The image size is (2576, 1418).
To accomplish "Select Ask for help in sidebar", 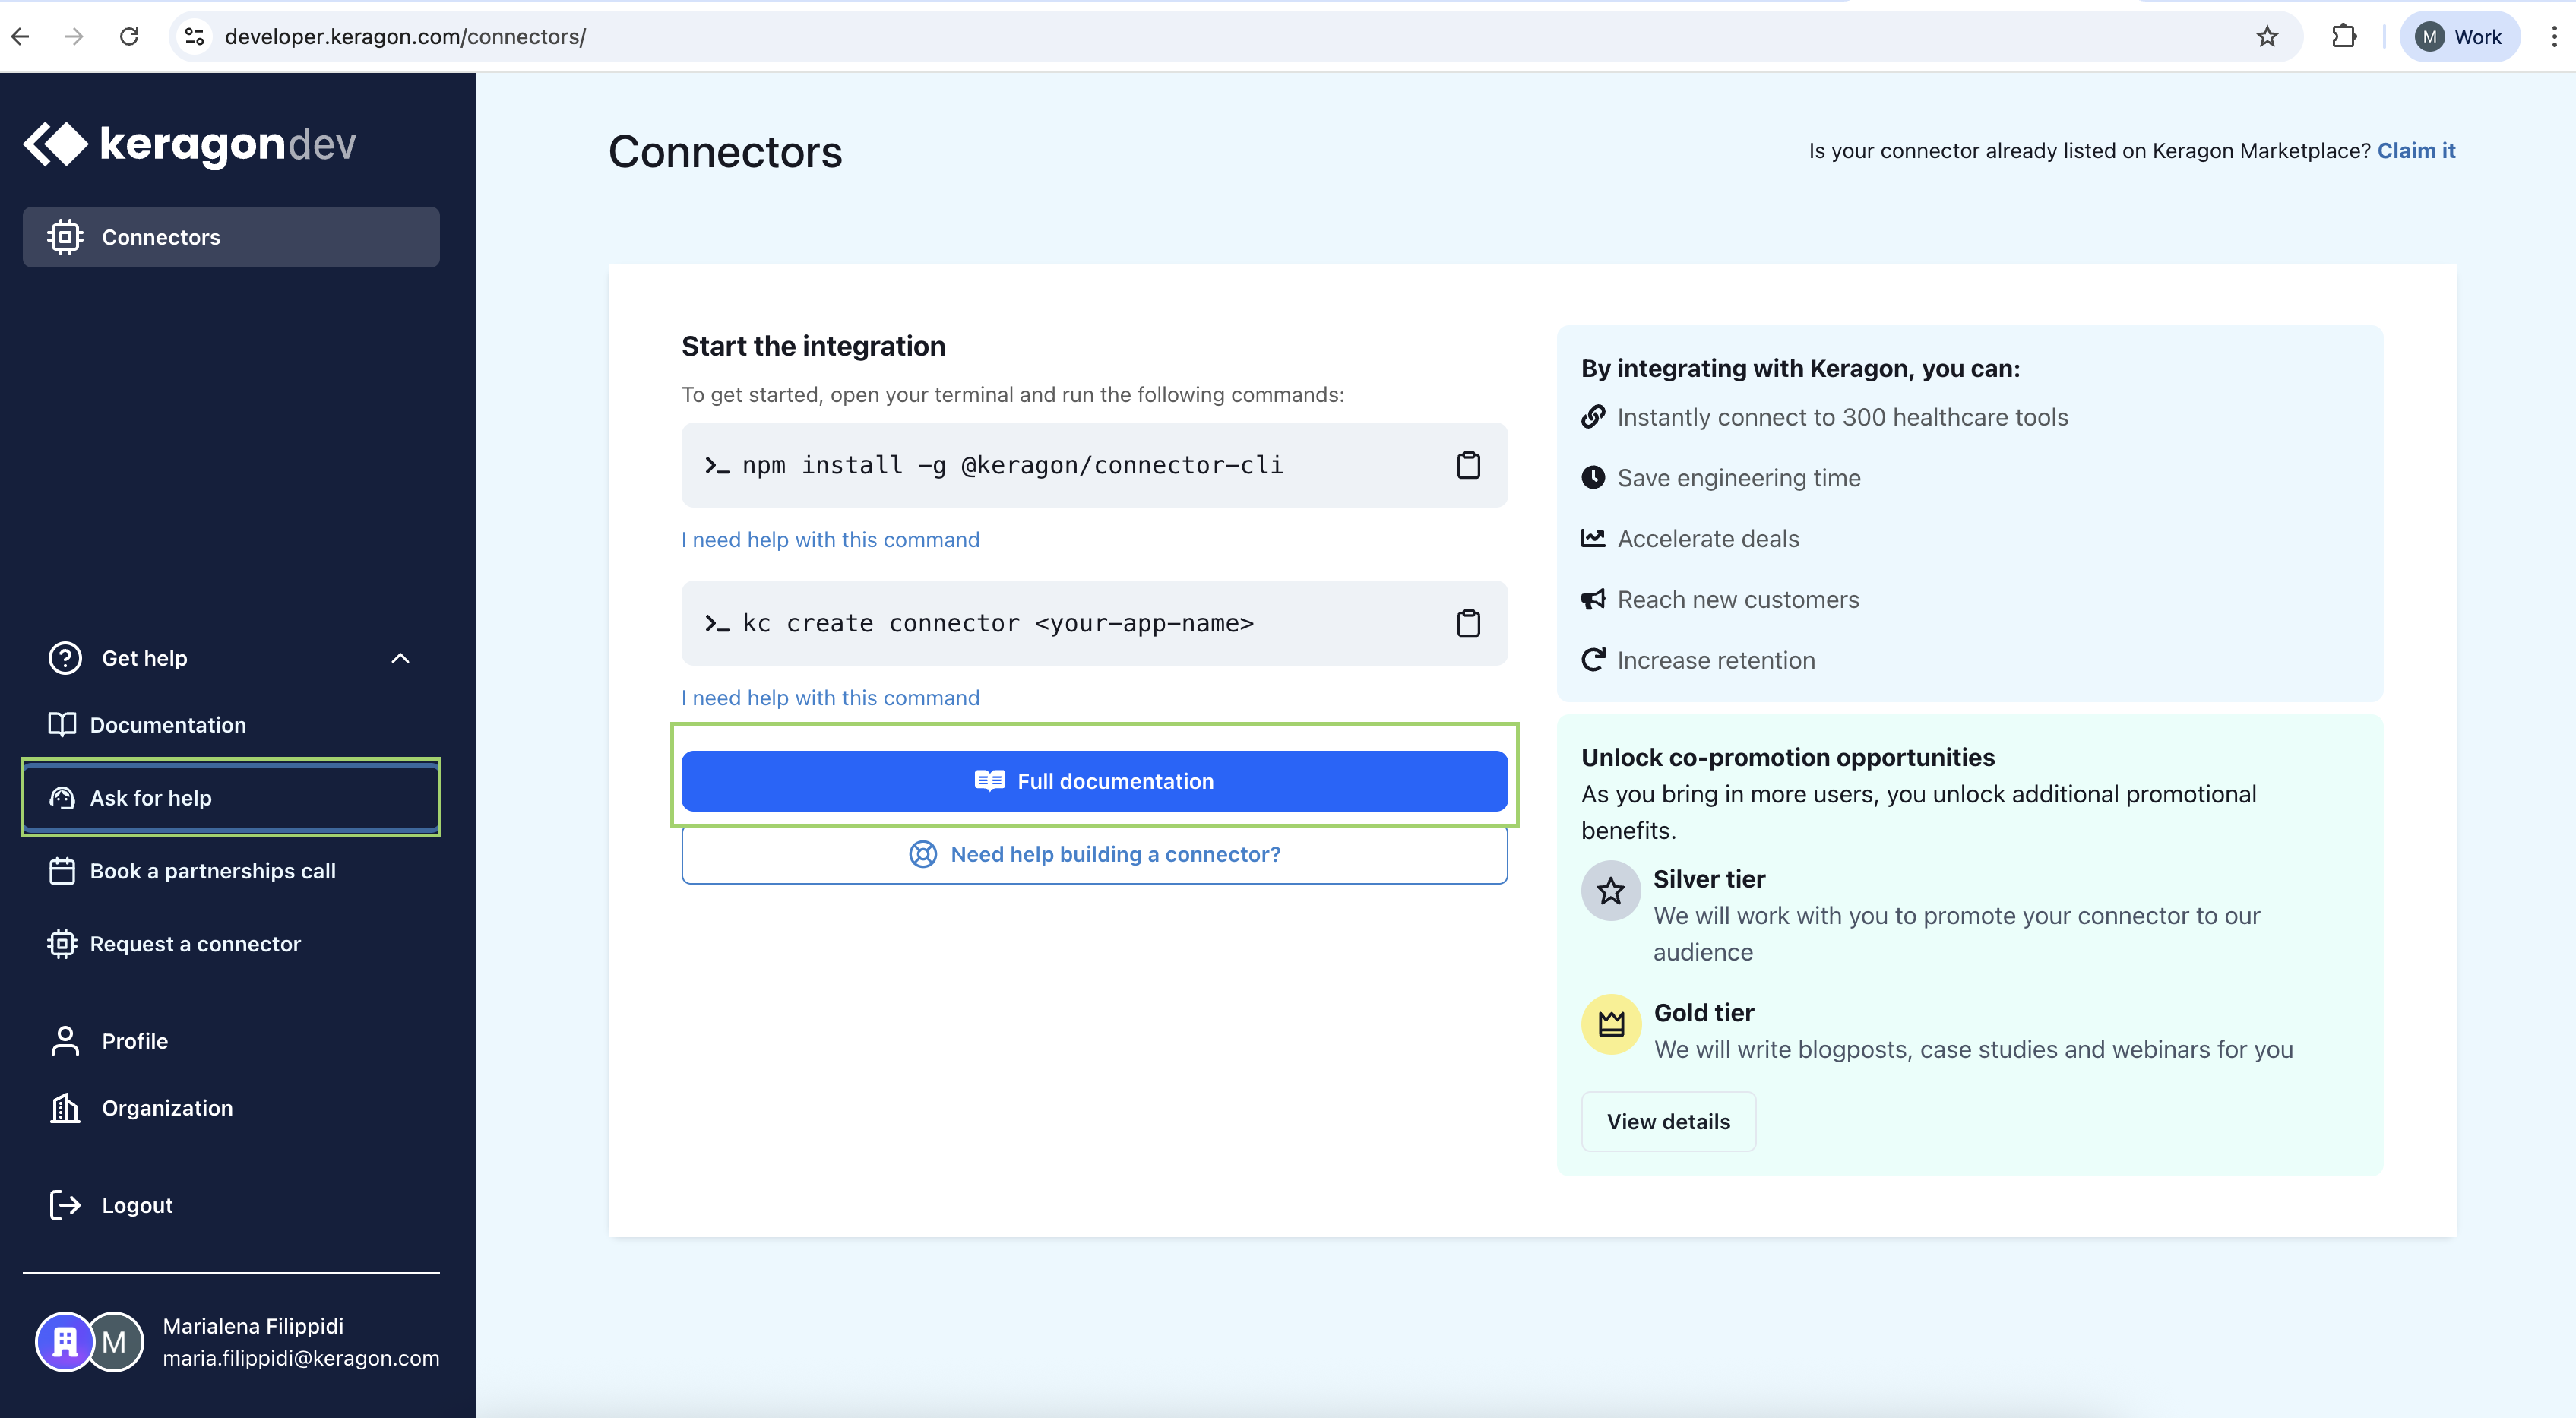I will coord(231,798).
